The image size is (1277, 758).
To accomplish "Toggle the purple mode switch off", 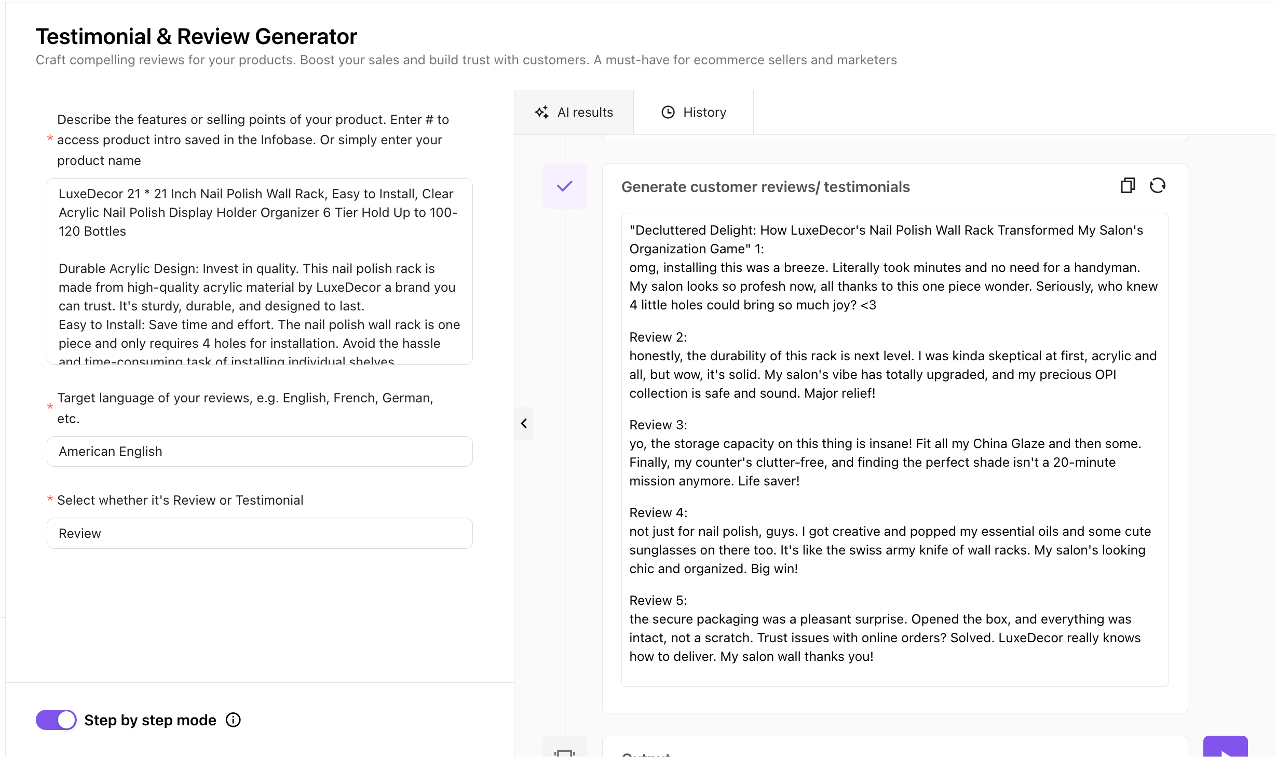I will 56,719.
